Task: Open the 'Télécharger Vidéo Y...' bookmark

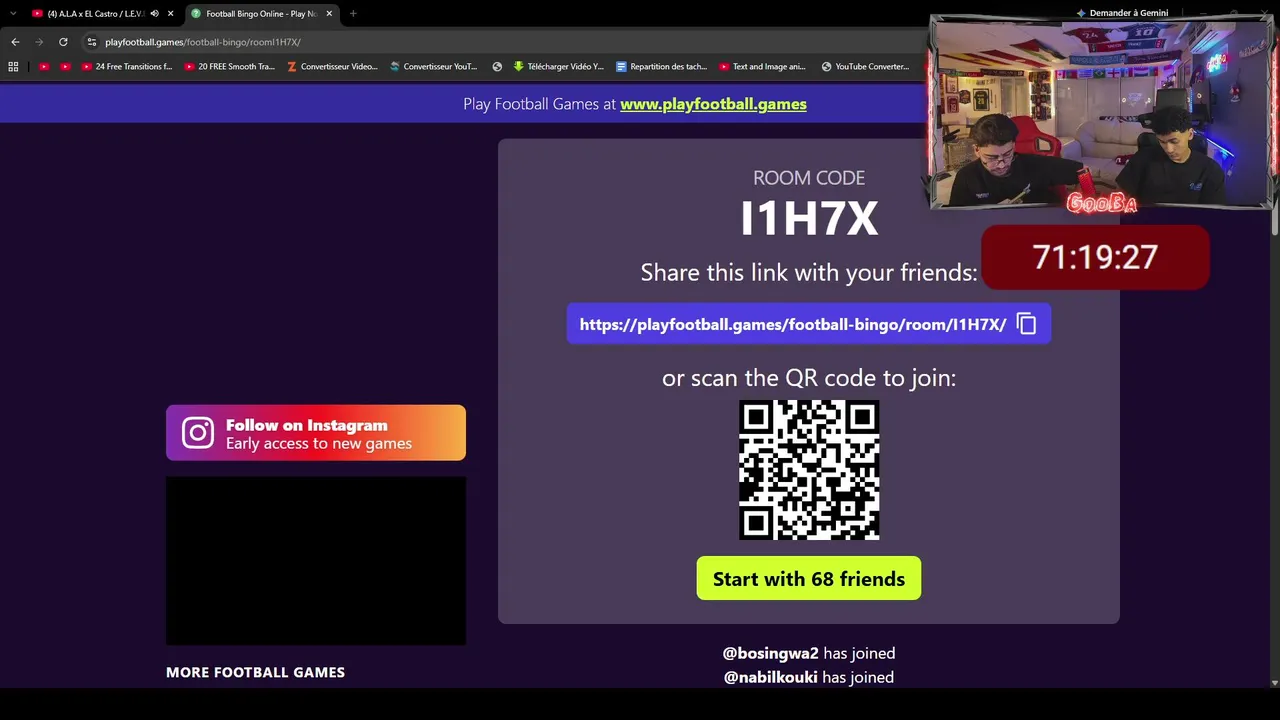Action: coord(559,67)
